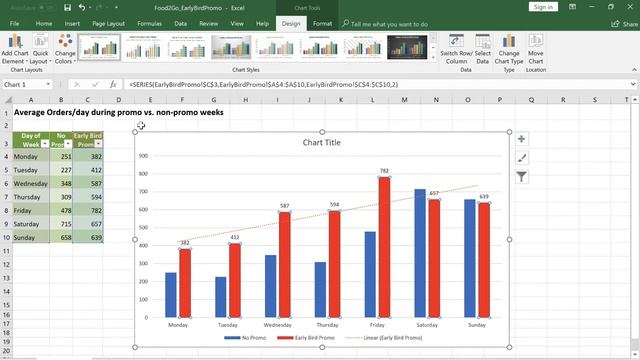Click the chart's top-center resize handle
Image resolution: width=640 pixels, height=360 pixels.
point(322,132)
